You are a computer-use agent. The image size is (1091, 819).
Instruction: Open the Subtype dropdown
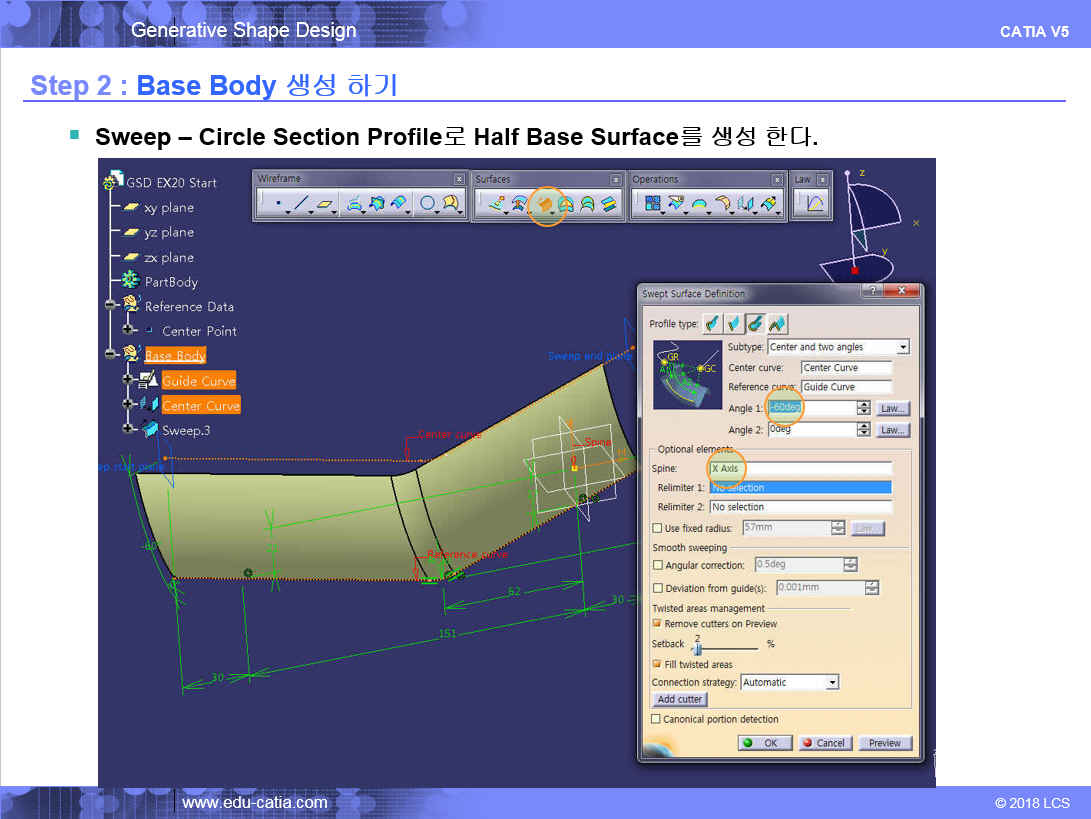tap(902, 347)
